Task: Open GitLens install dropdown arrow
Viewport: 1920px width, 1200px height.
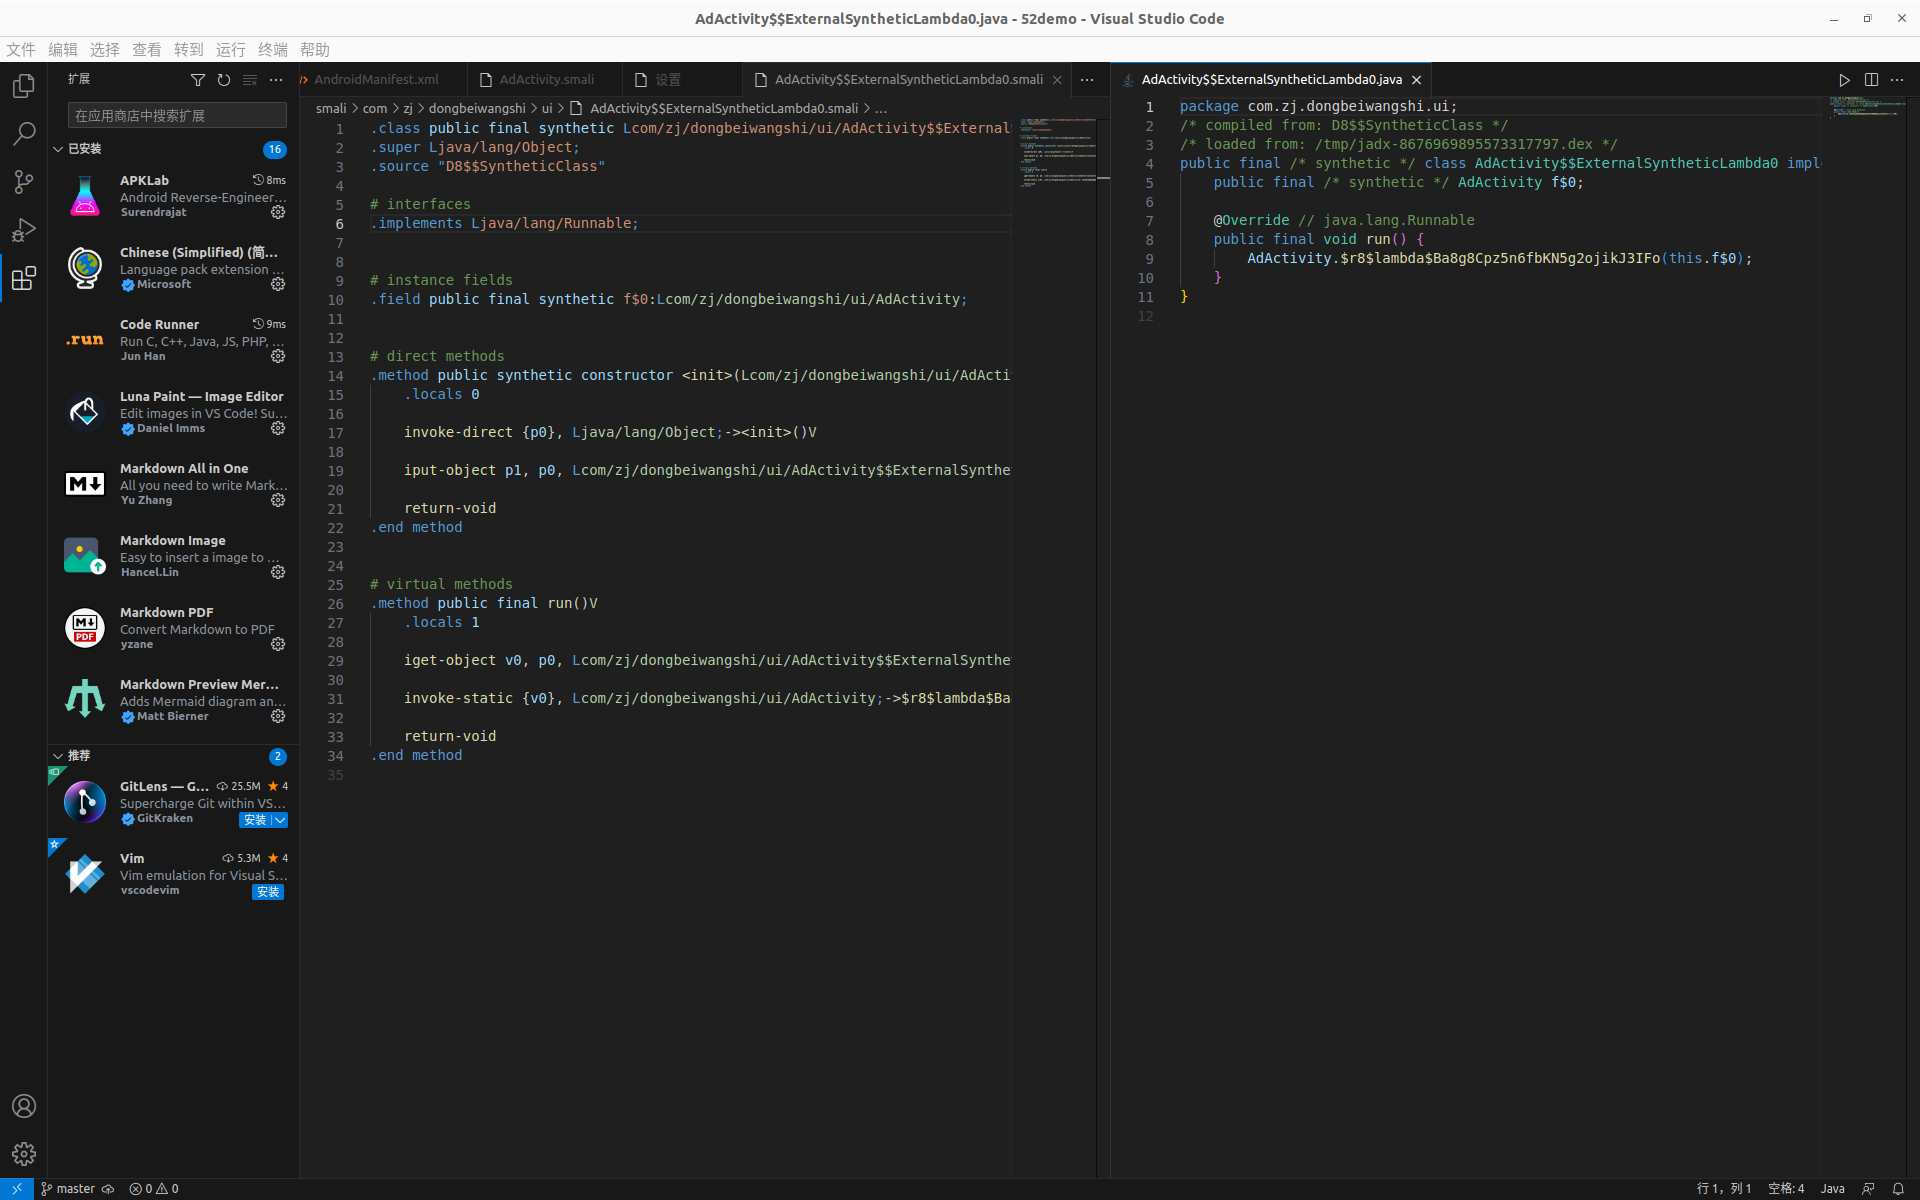Action: 280,820
